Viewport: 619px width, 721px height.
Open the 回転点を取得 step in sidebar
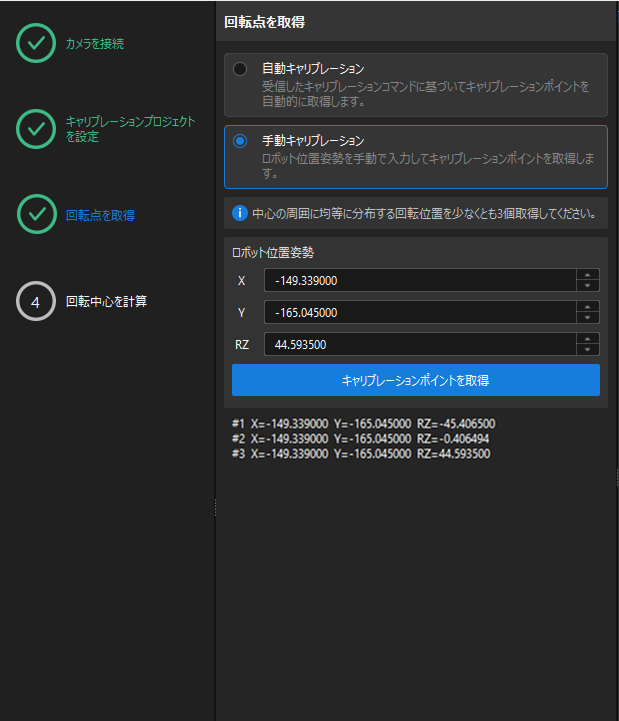pos(100,215)
